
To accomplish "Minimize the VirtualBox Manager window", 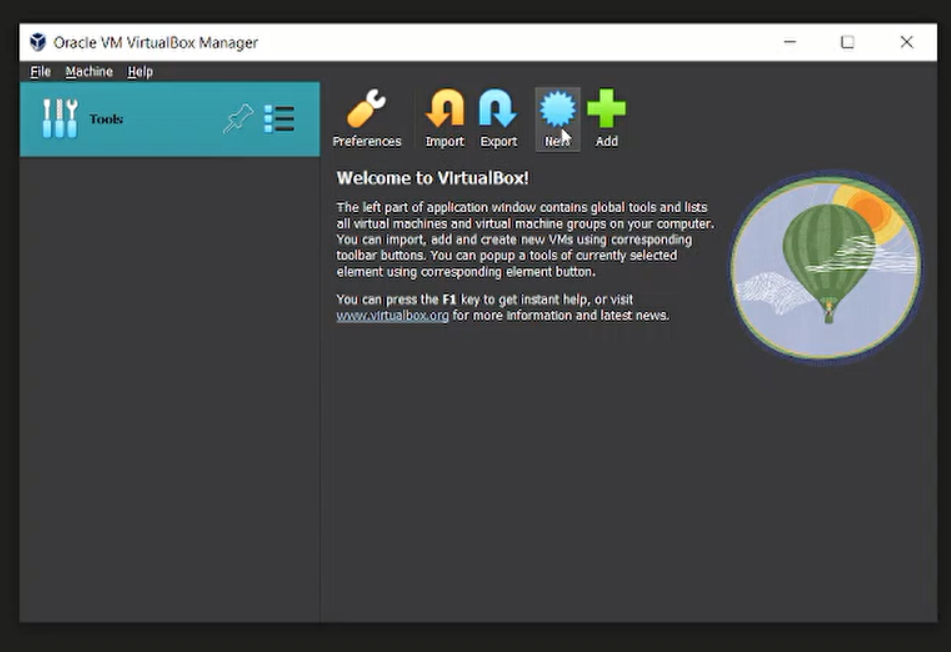I will [x=790, y=42].
